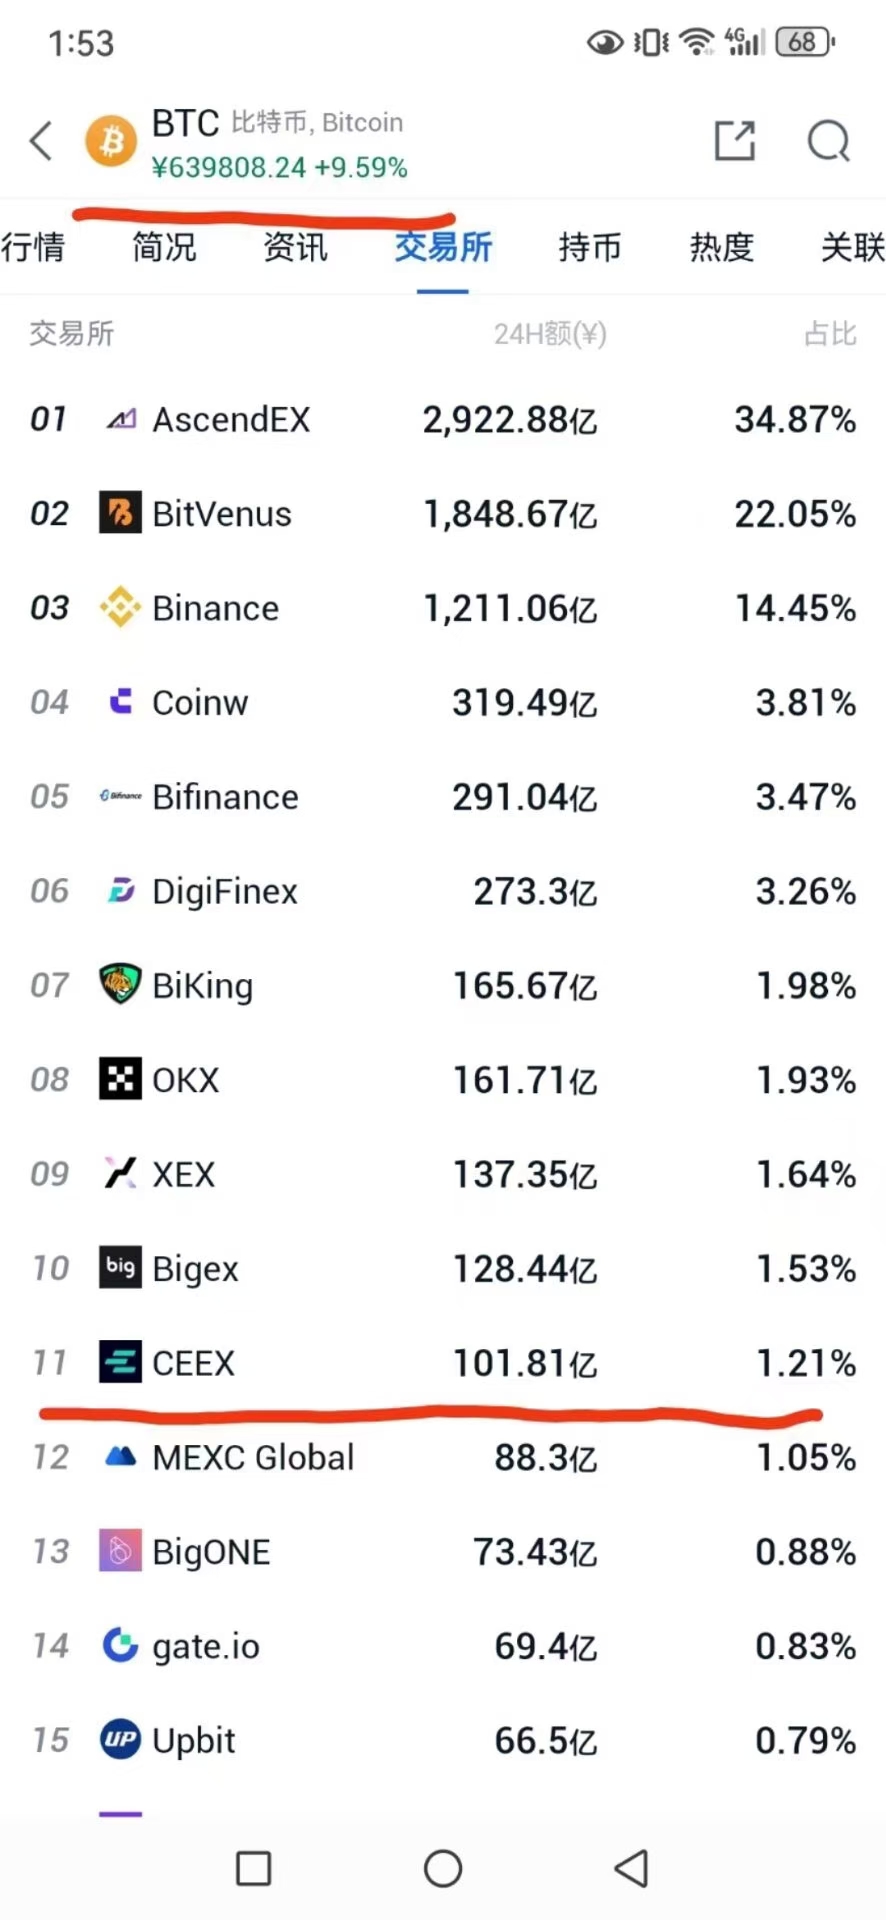Screen dimensions: 886x1920
Task: Switch to the 行情 tab
Action: pos(33,247)
